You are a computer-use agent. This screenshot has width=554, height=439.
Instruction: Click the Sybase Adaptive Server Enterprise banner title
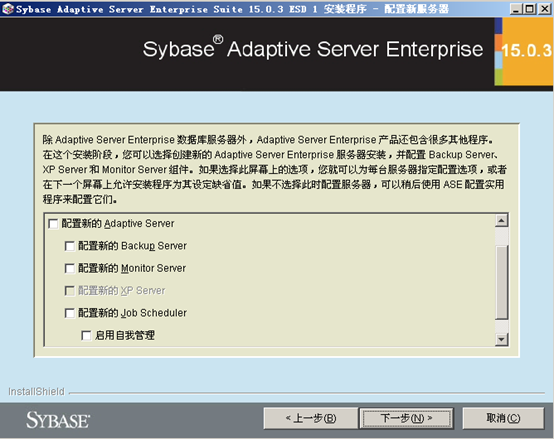(x=313, y=49)
